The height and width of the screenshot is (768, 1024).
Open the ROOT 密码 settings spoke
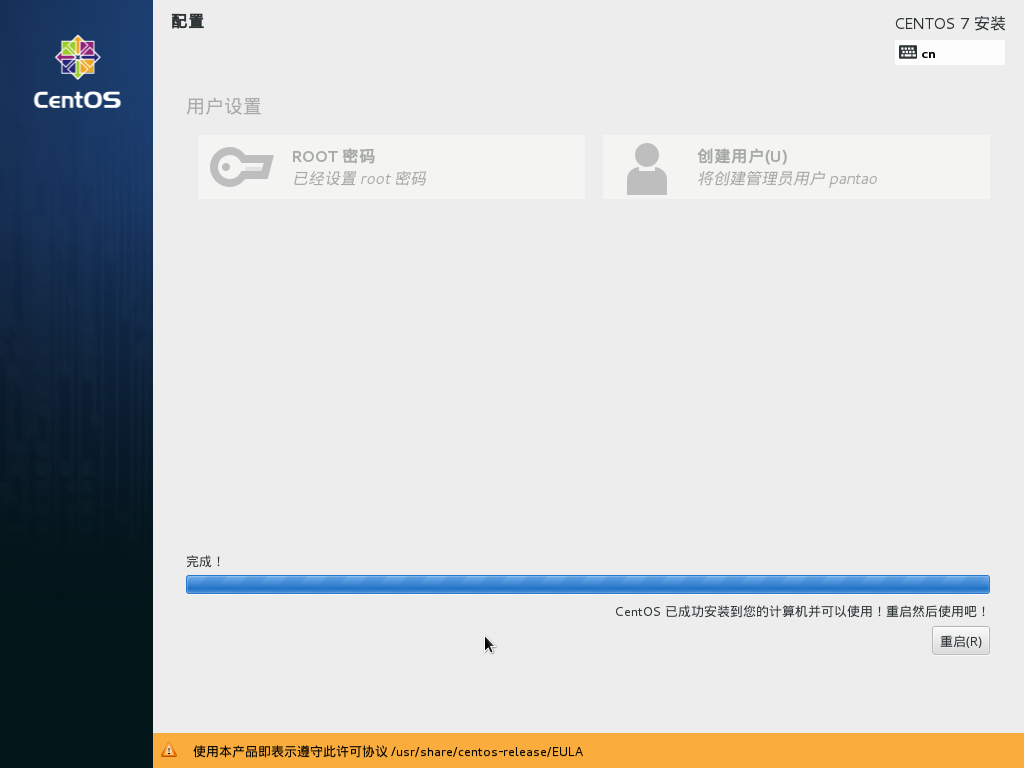click(390, 167)
